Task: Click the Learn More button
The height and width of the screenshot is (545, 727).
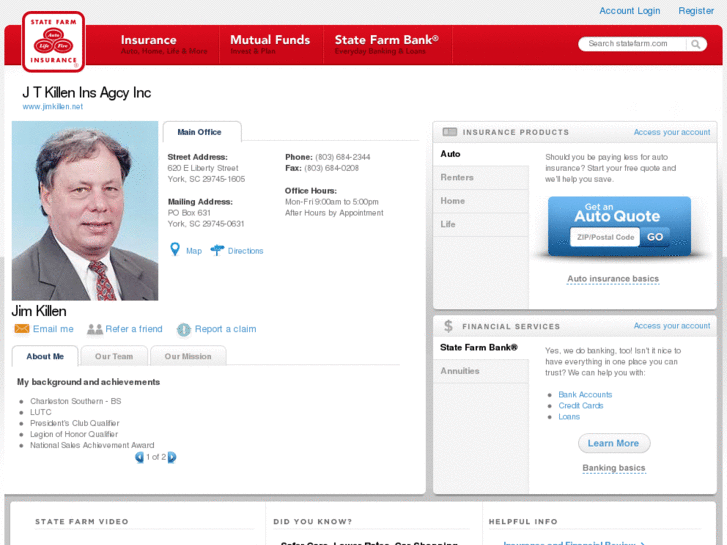Action: 614,443
